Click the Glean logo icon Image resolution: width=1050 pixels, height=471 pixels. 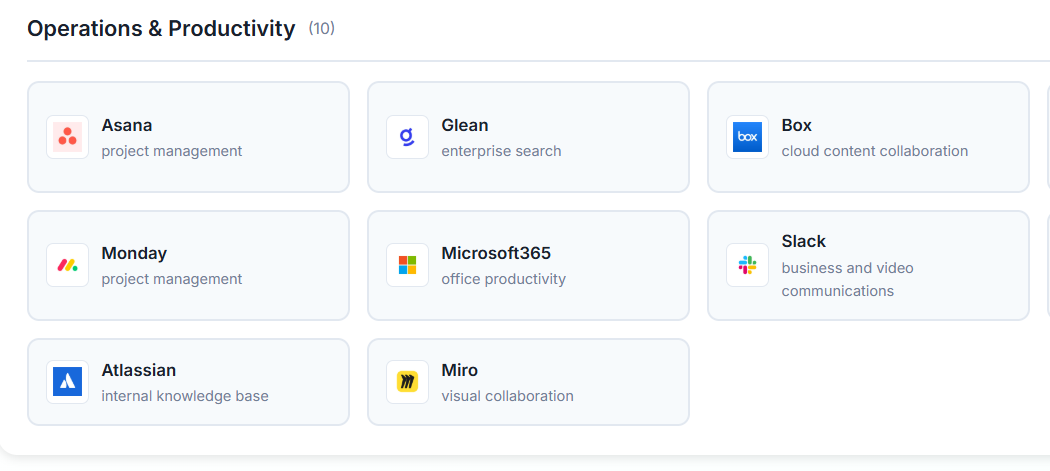tap(407, 137)
